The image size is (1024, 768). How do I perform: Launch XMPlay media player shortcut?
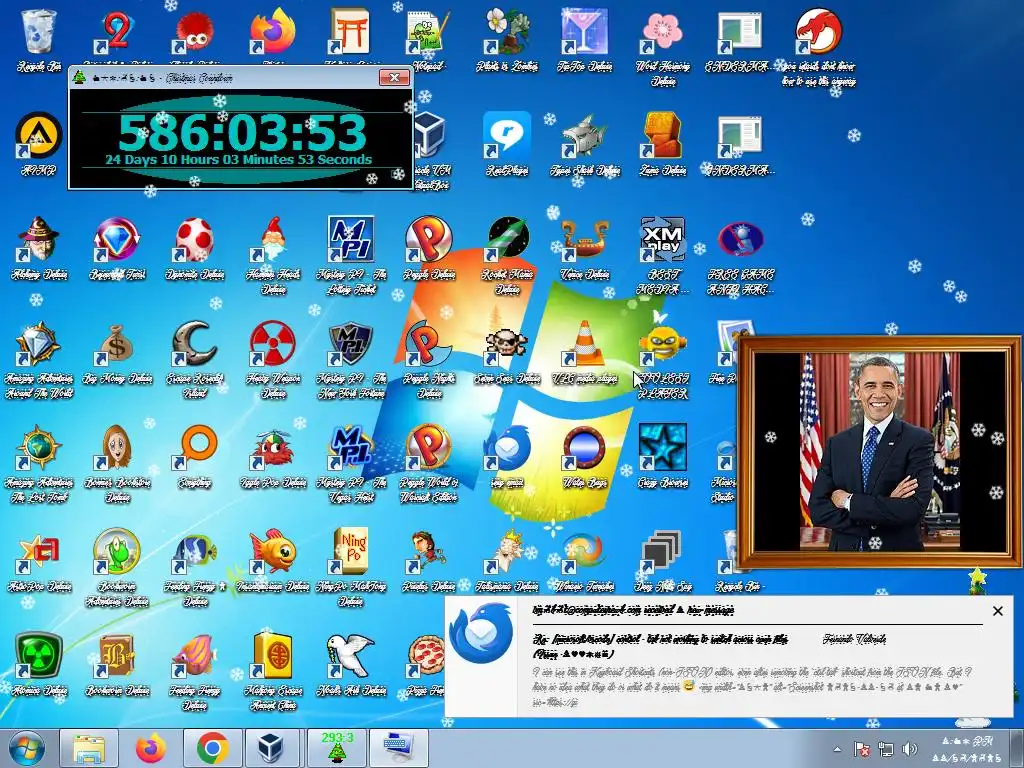663,240
